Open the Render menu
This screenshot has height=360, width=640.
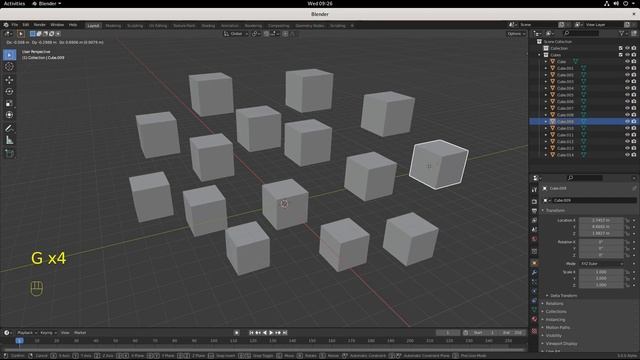pos(40,25)
